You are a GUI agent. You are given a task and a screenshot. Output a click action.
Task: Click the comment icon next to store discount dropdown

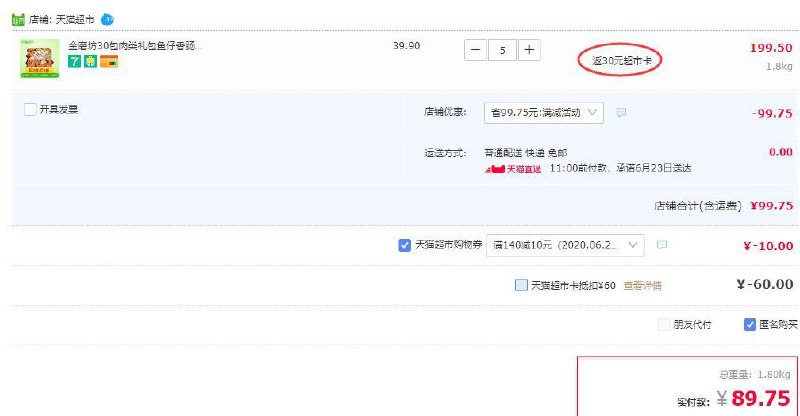pos(621,112)
